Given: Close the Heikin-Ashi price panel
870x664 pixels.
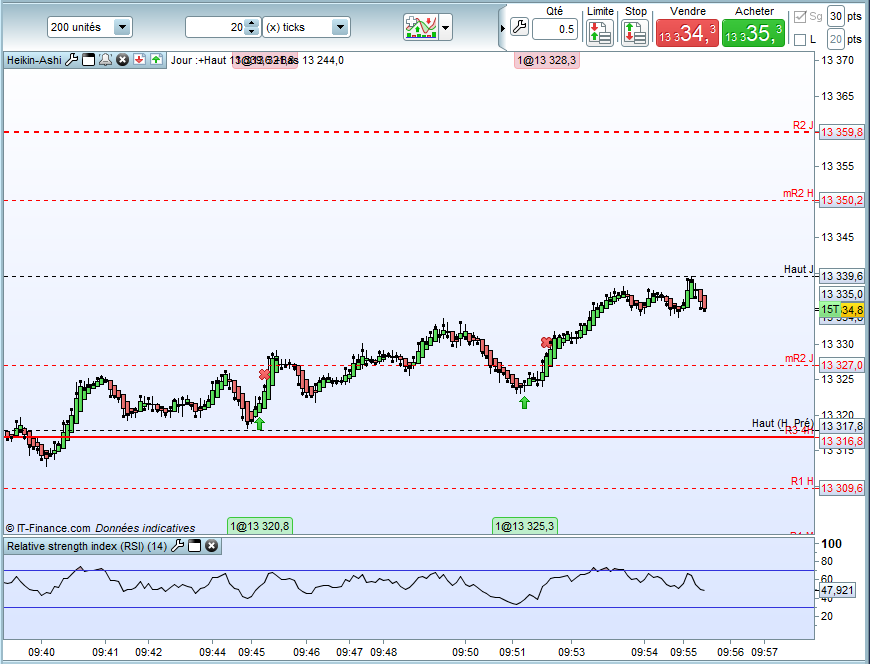Looking at the screenshot, I should (x=123, y=60).
